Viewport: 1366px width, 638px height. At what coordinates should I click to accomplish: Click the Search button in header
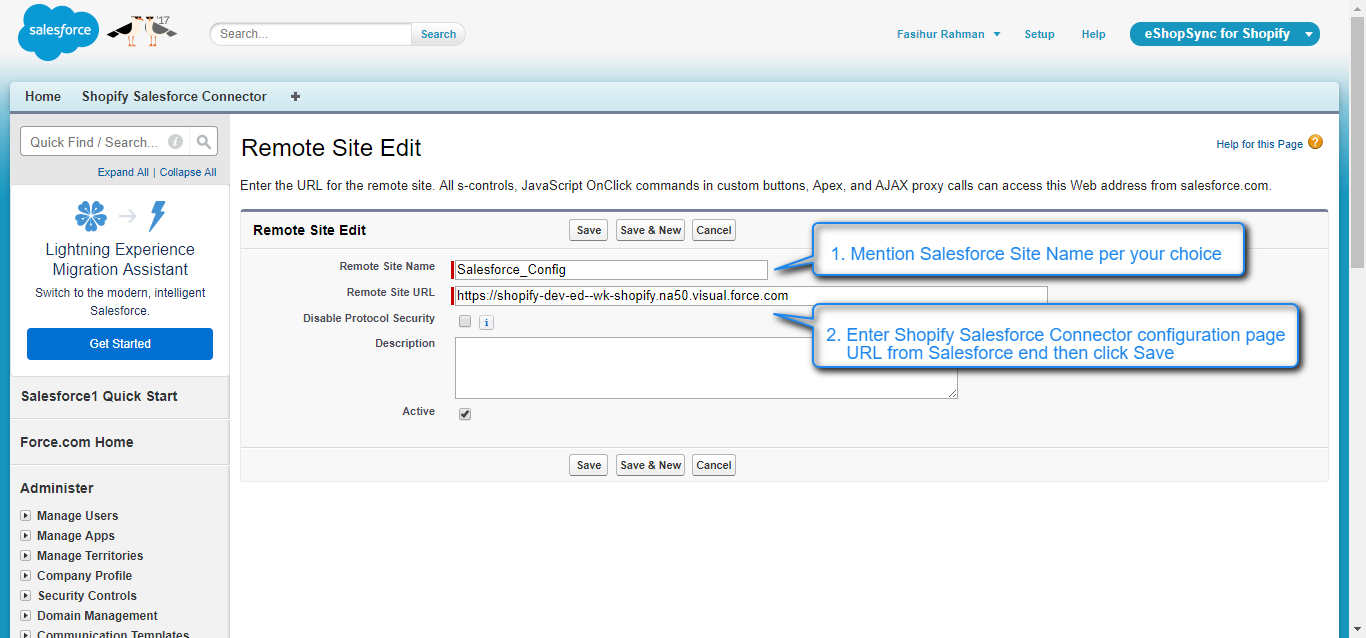coord(438,34)
